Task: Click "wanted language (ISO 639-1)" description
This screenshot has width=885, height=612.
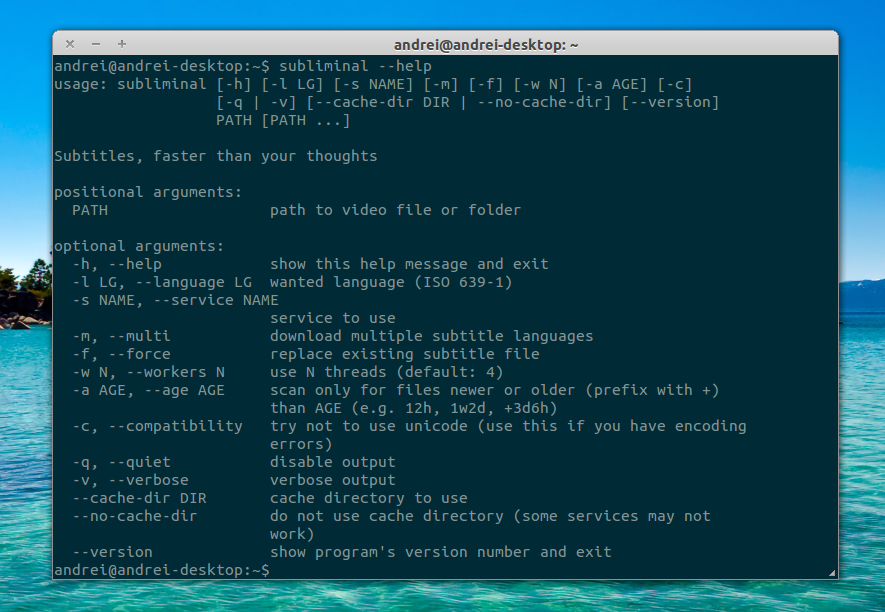Action: click(391, 282)
